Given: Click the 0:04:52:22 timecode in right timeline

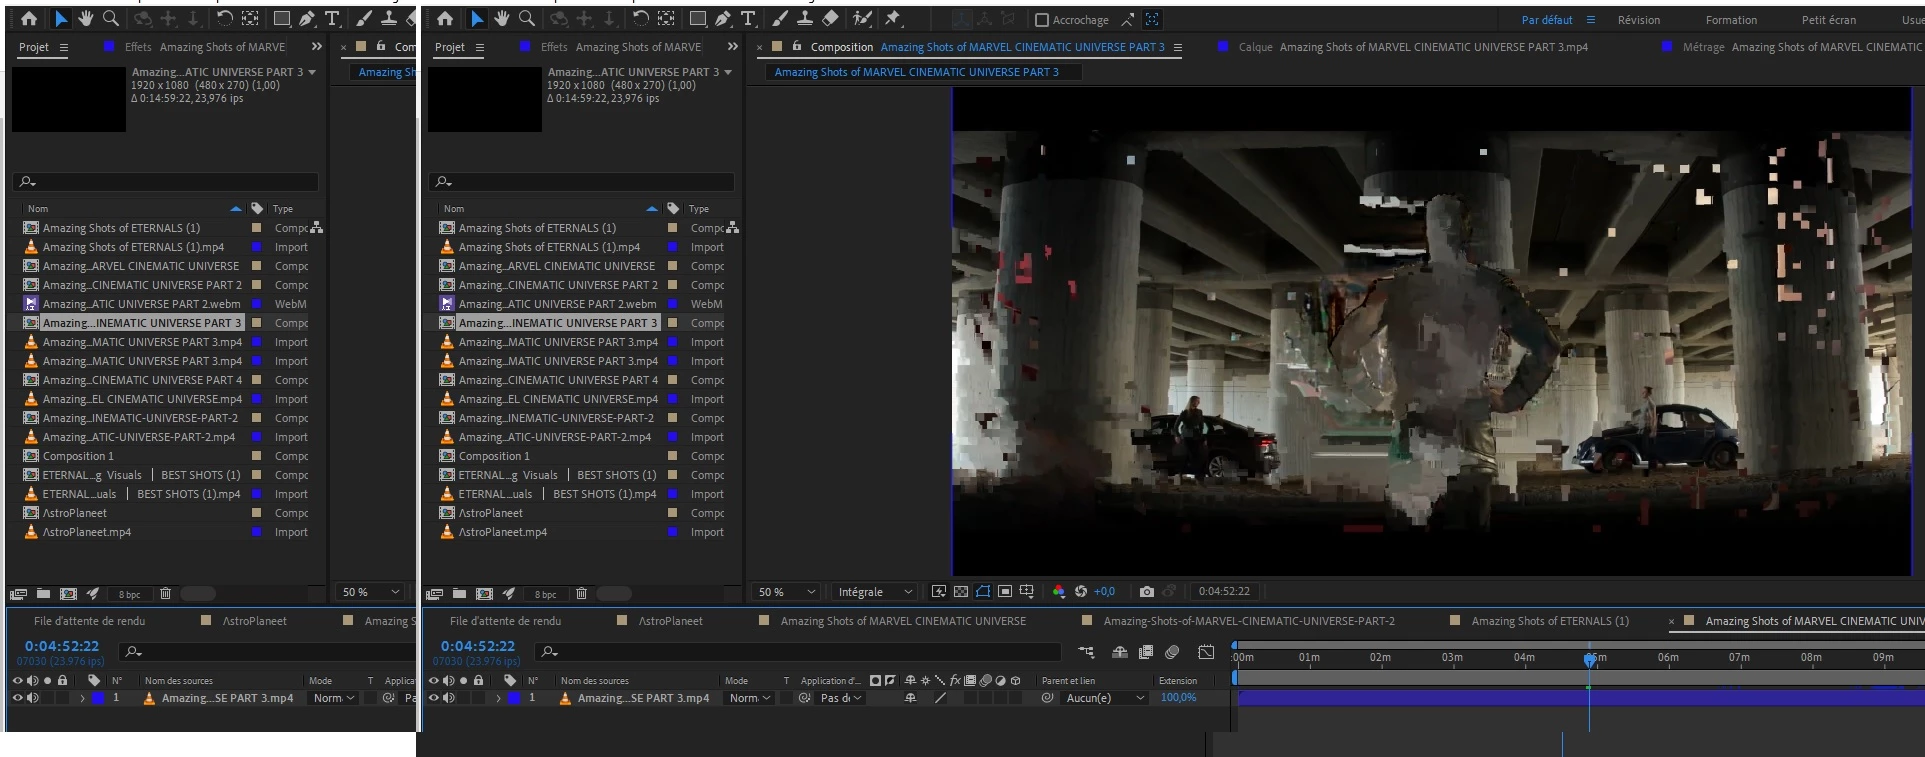Looking at the screenshot, I should click(x=478, y=646).
